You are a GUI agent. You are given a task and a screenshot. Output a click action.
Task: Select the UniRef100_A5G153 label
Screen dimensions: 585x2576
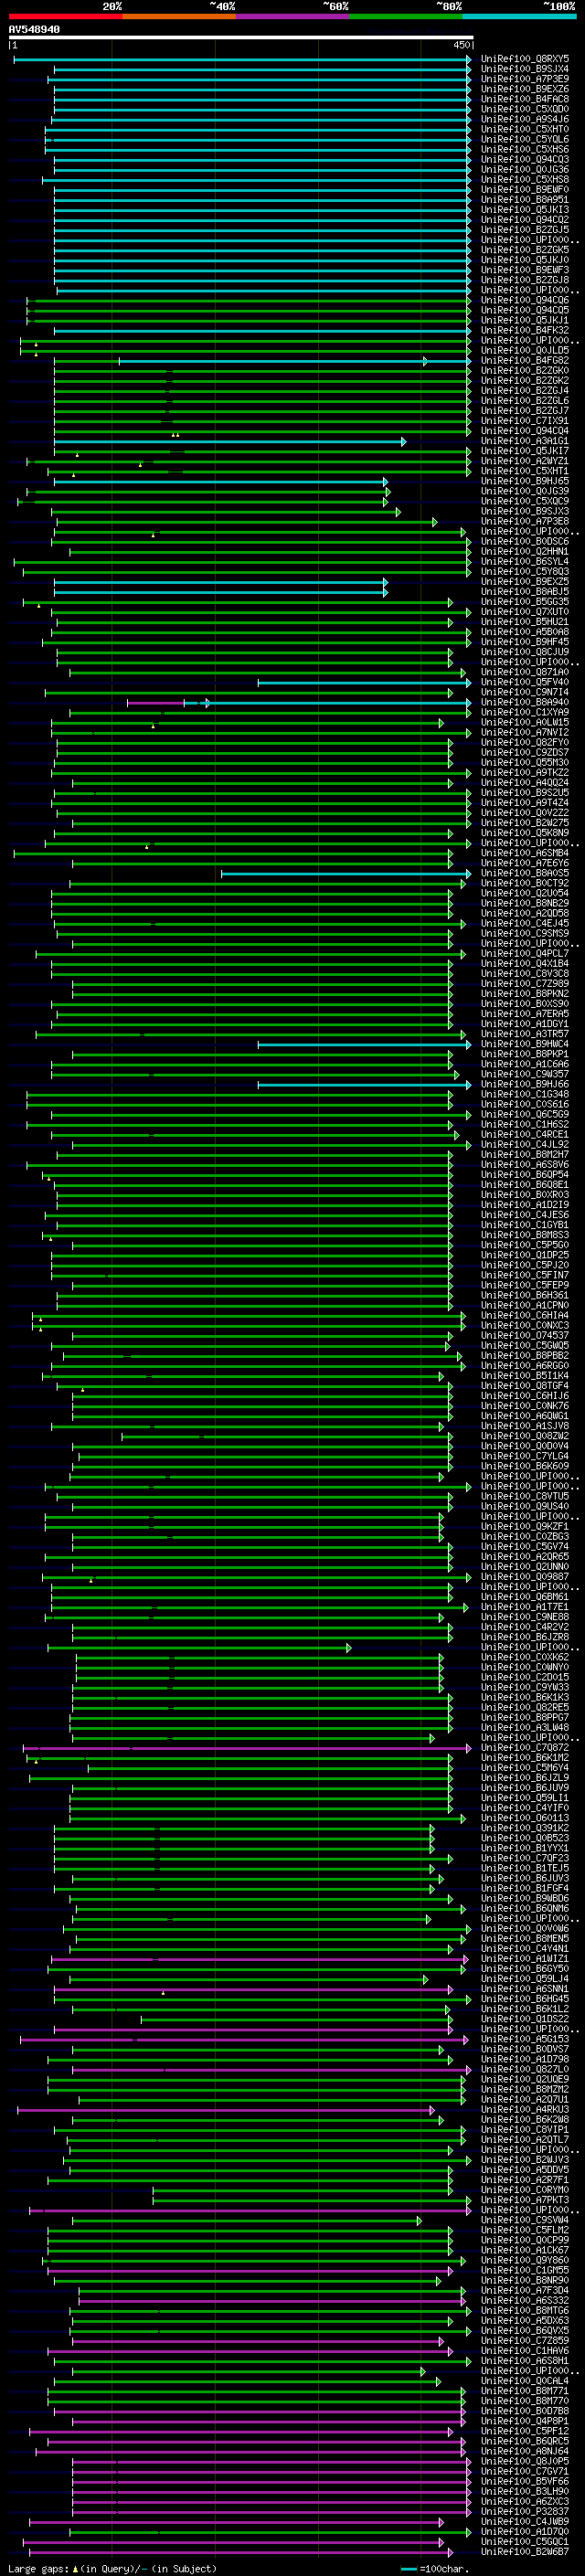tap(525, 2039)
